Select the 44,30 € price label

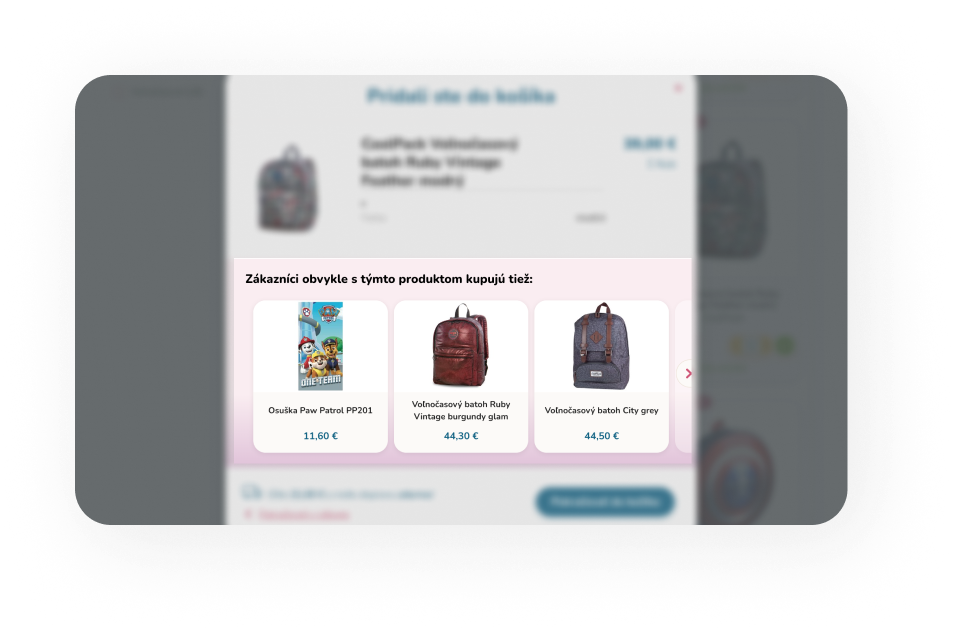coord(461,436)
